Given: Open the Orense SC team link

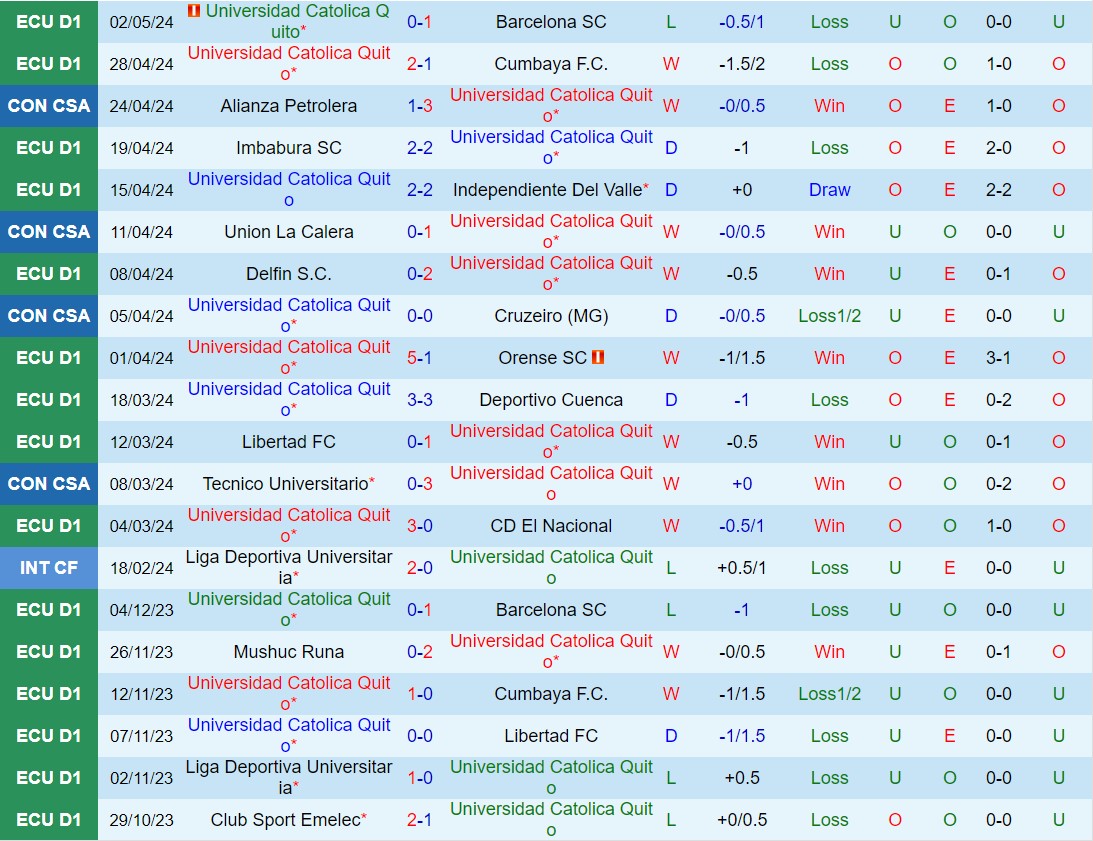Looking at the screenshot, I should coord(542,358).
